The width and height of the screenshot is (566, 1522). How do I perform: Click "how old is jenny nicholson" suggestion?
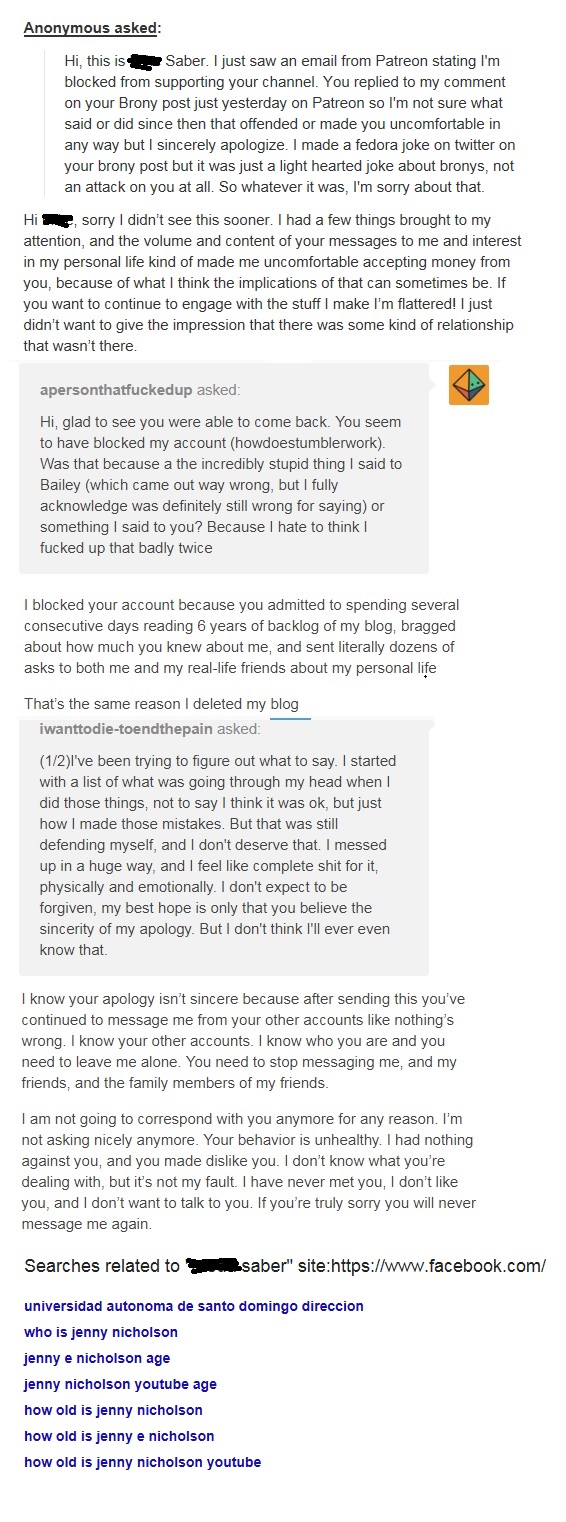click(113, 1410)
